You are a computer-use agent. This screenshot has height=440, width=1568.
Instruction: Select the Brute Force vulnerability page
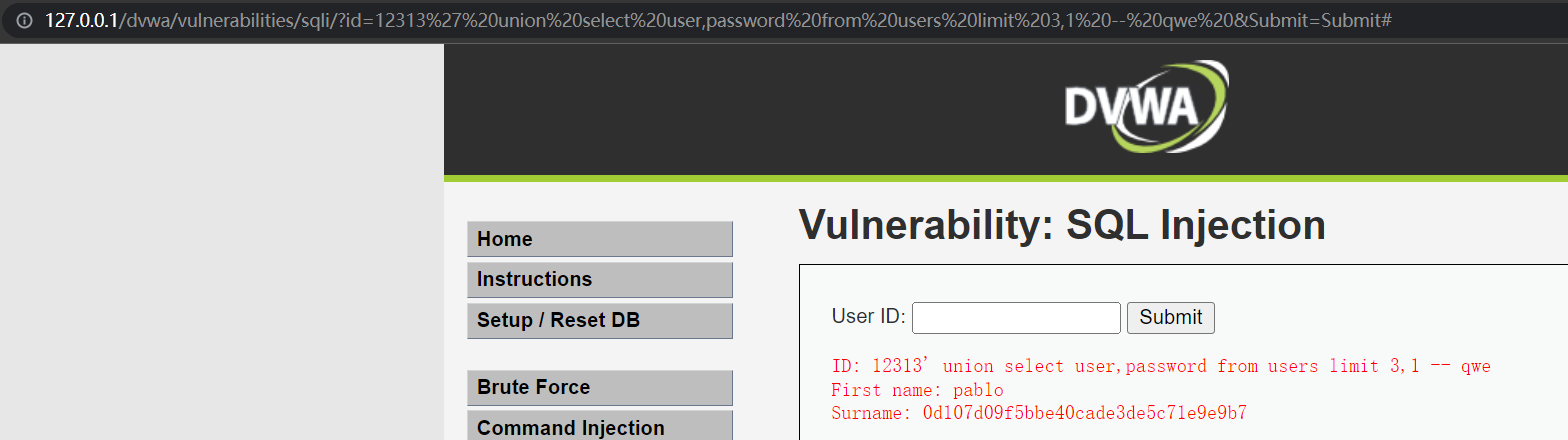(600, 387)
